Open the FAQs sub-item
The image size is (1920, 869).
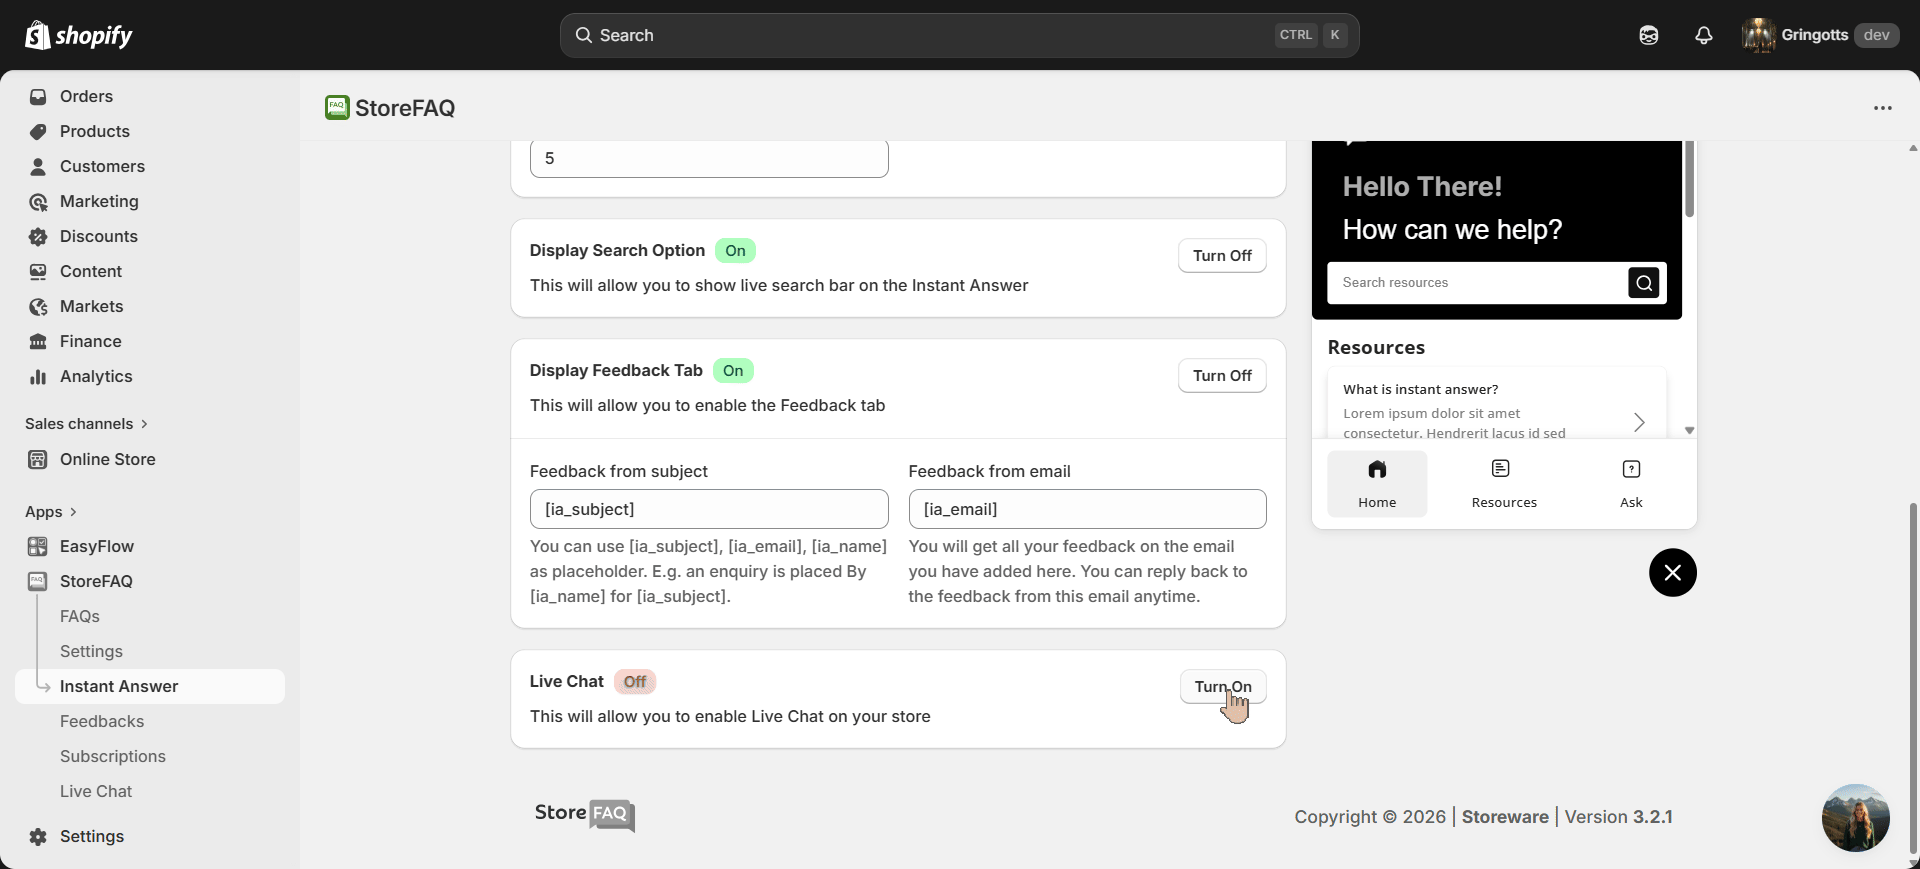pos(80,616)
